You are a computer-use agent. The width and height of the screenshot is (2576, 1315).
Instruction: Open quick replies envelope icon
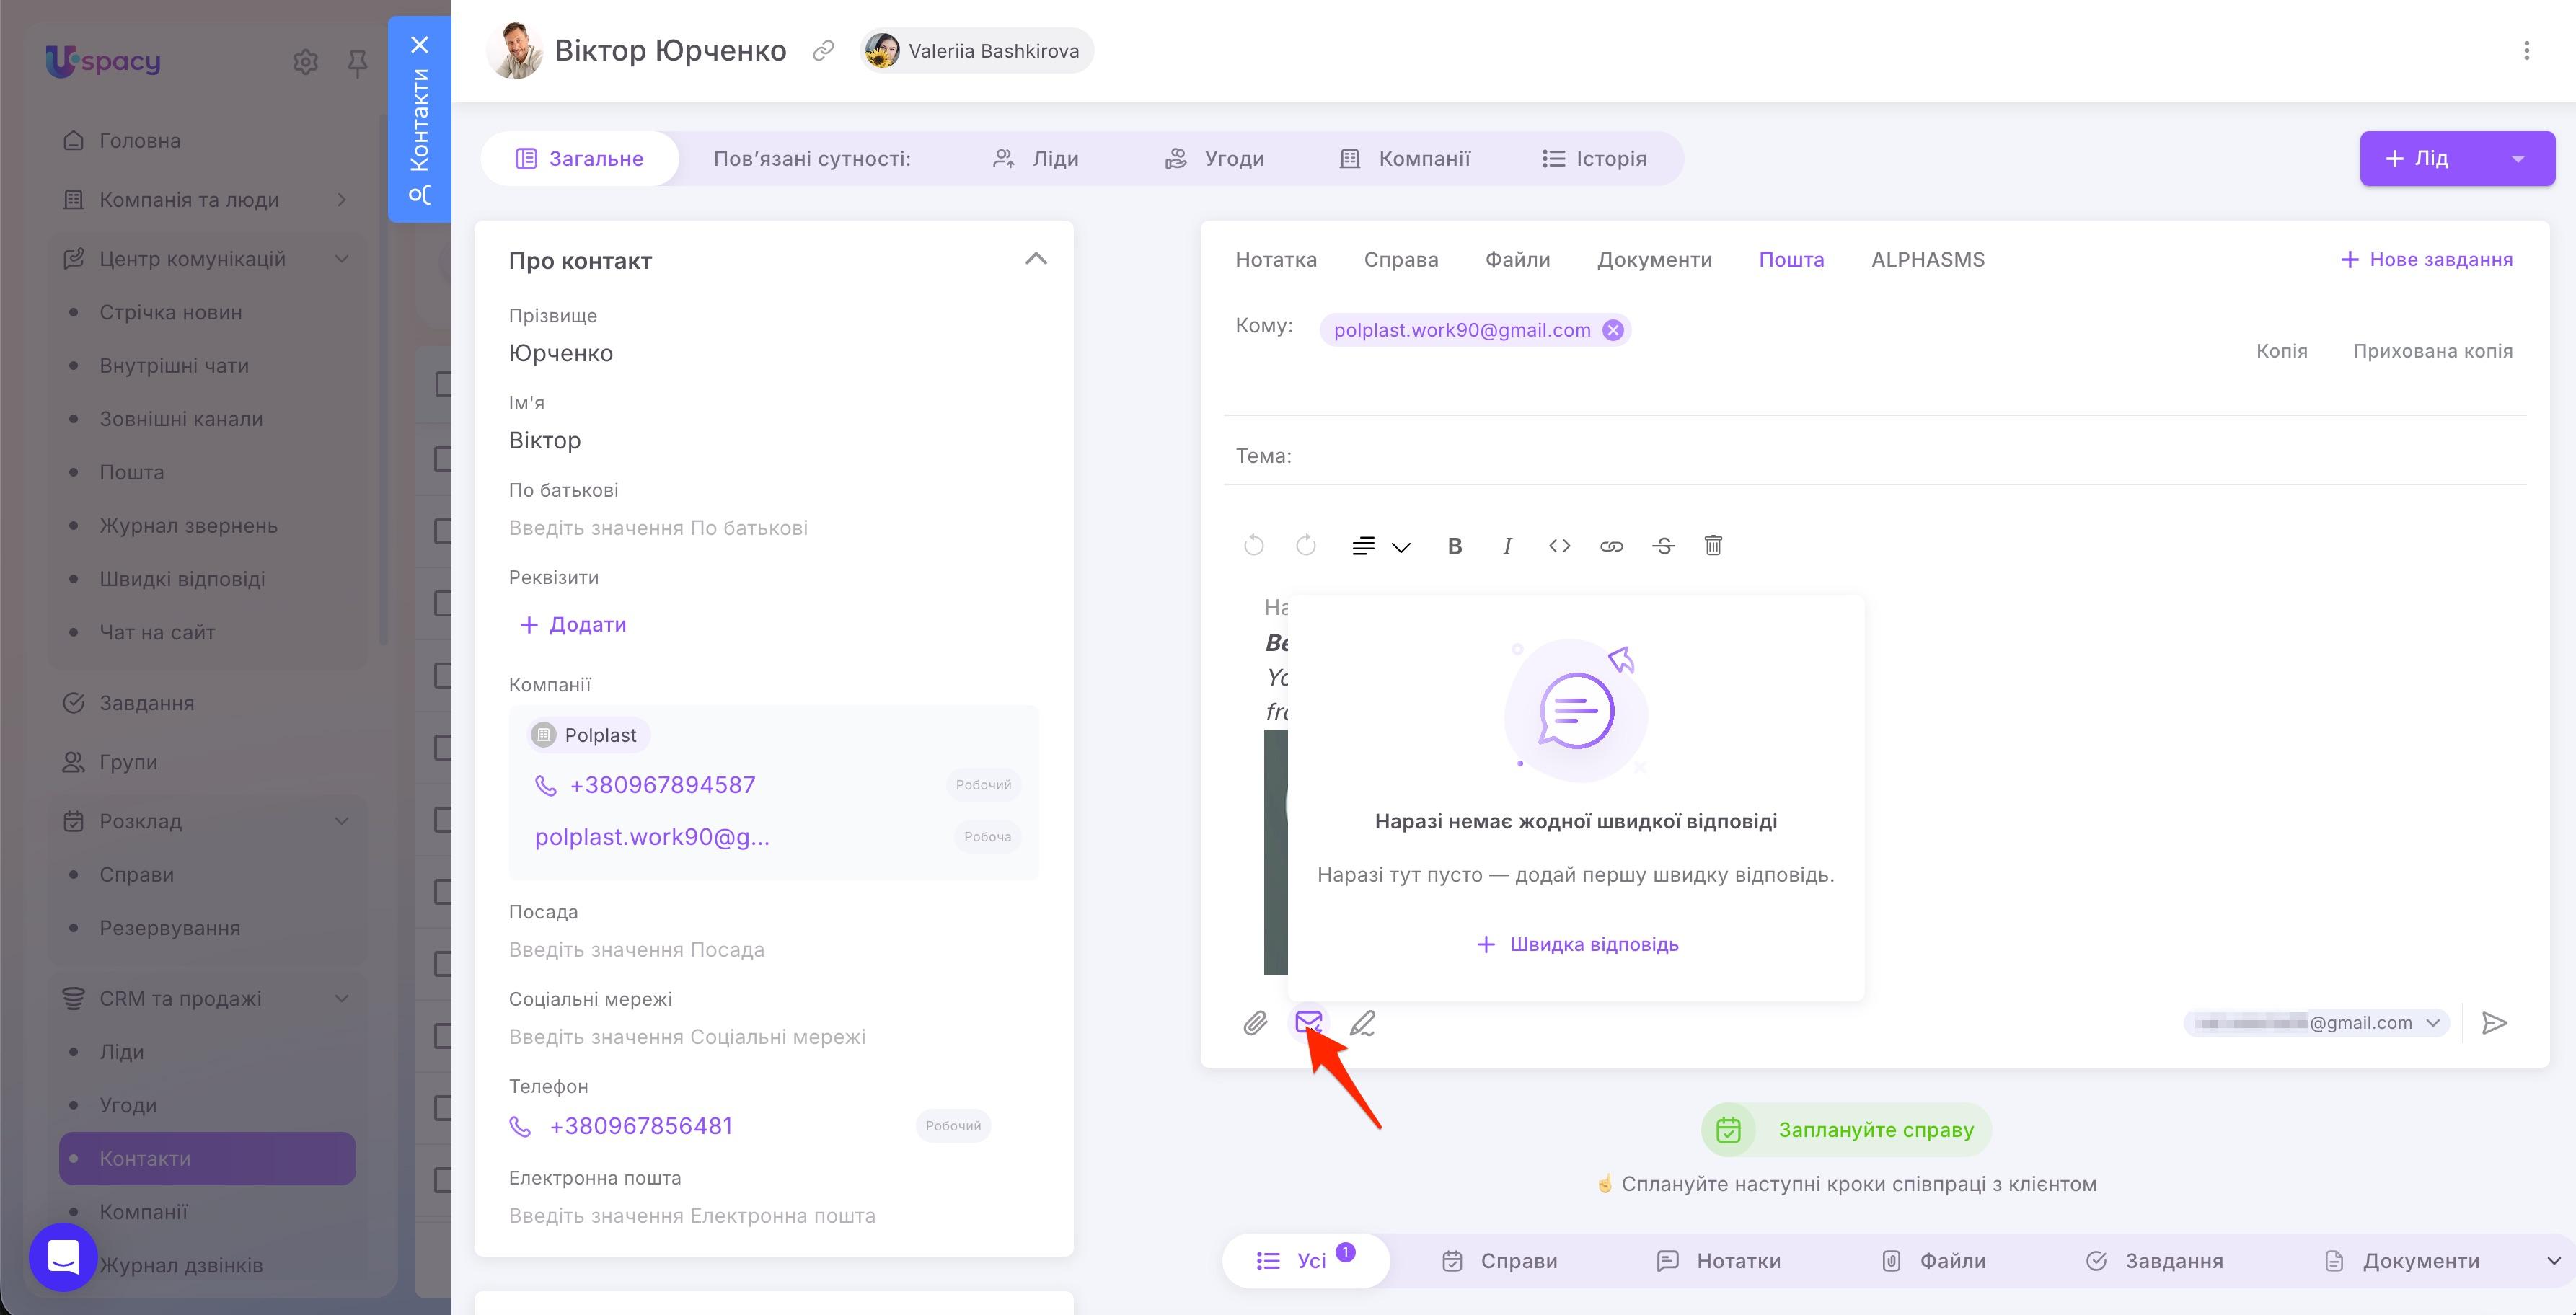[x=1309, y=1022]
